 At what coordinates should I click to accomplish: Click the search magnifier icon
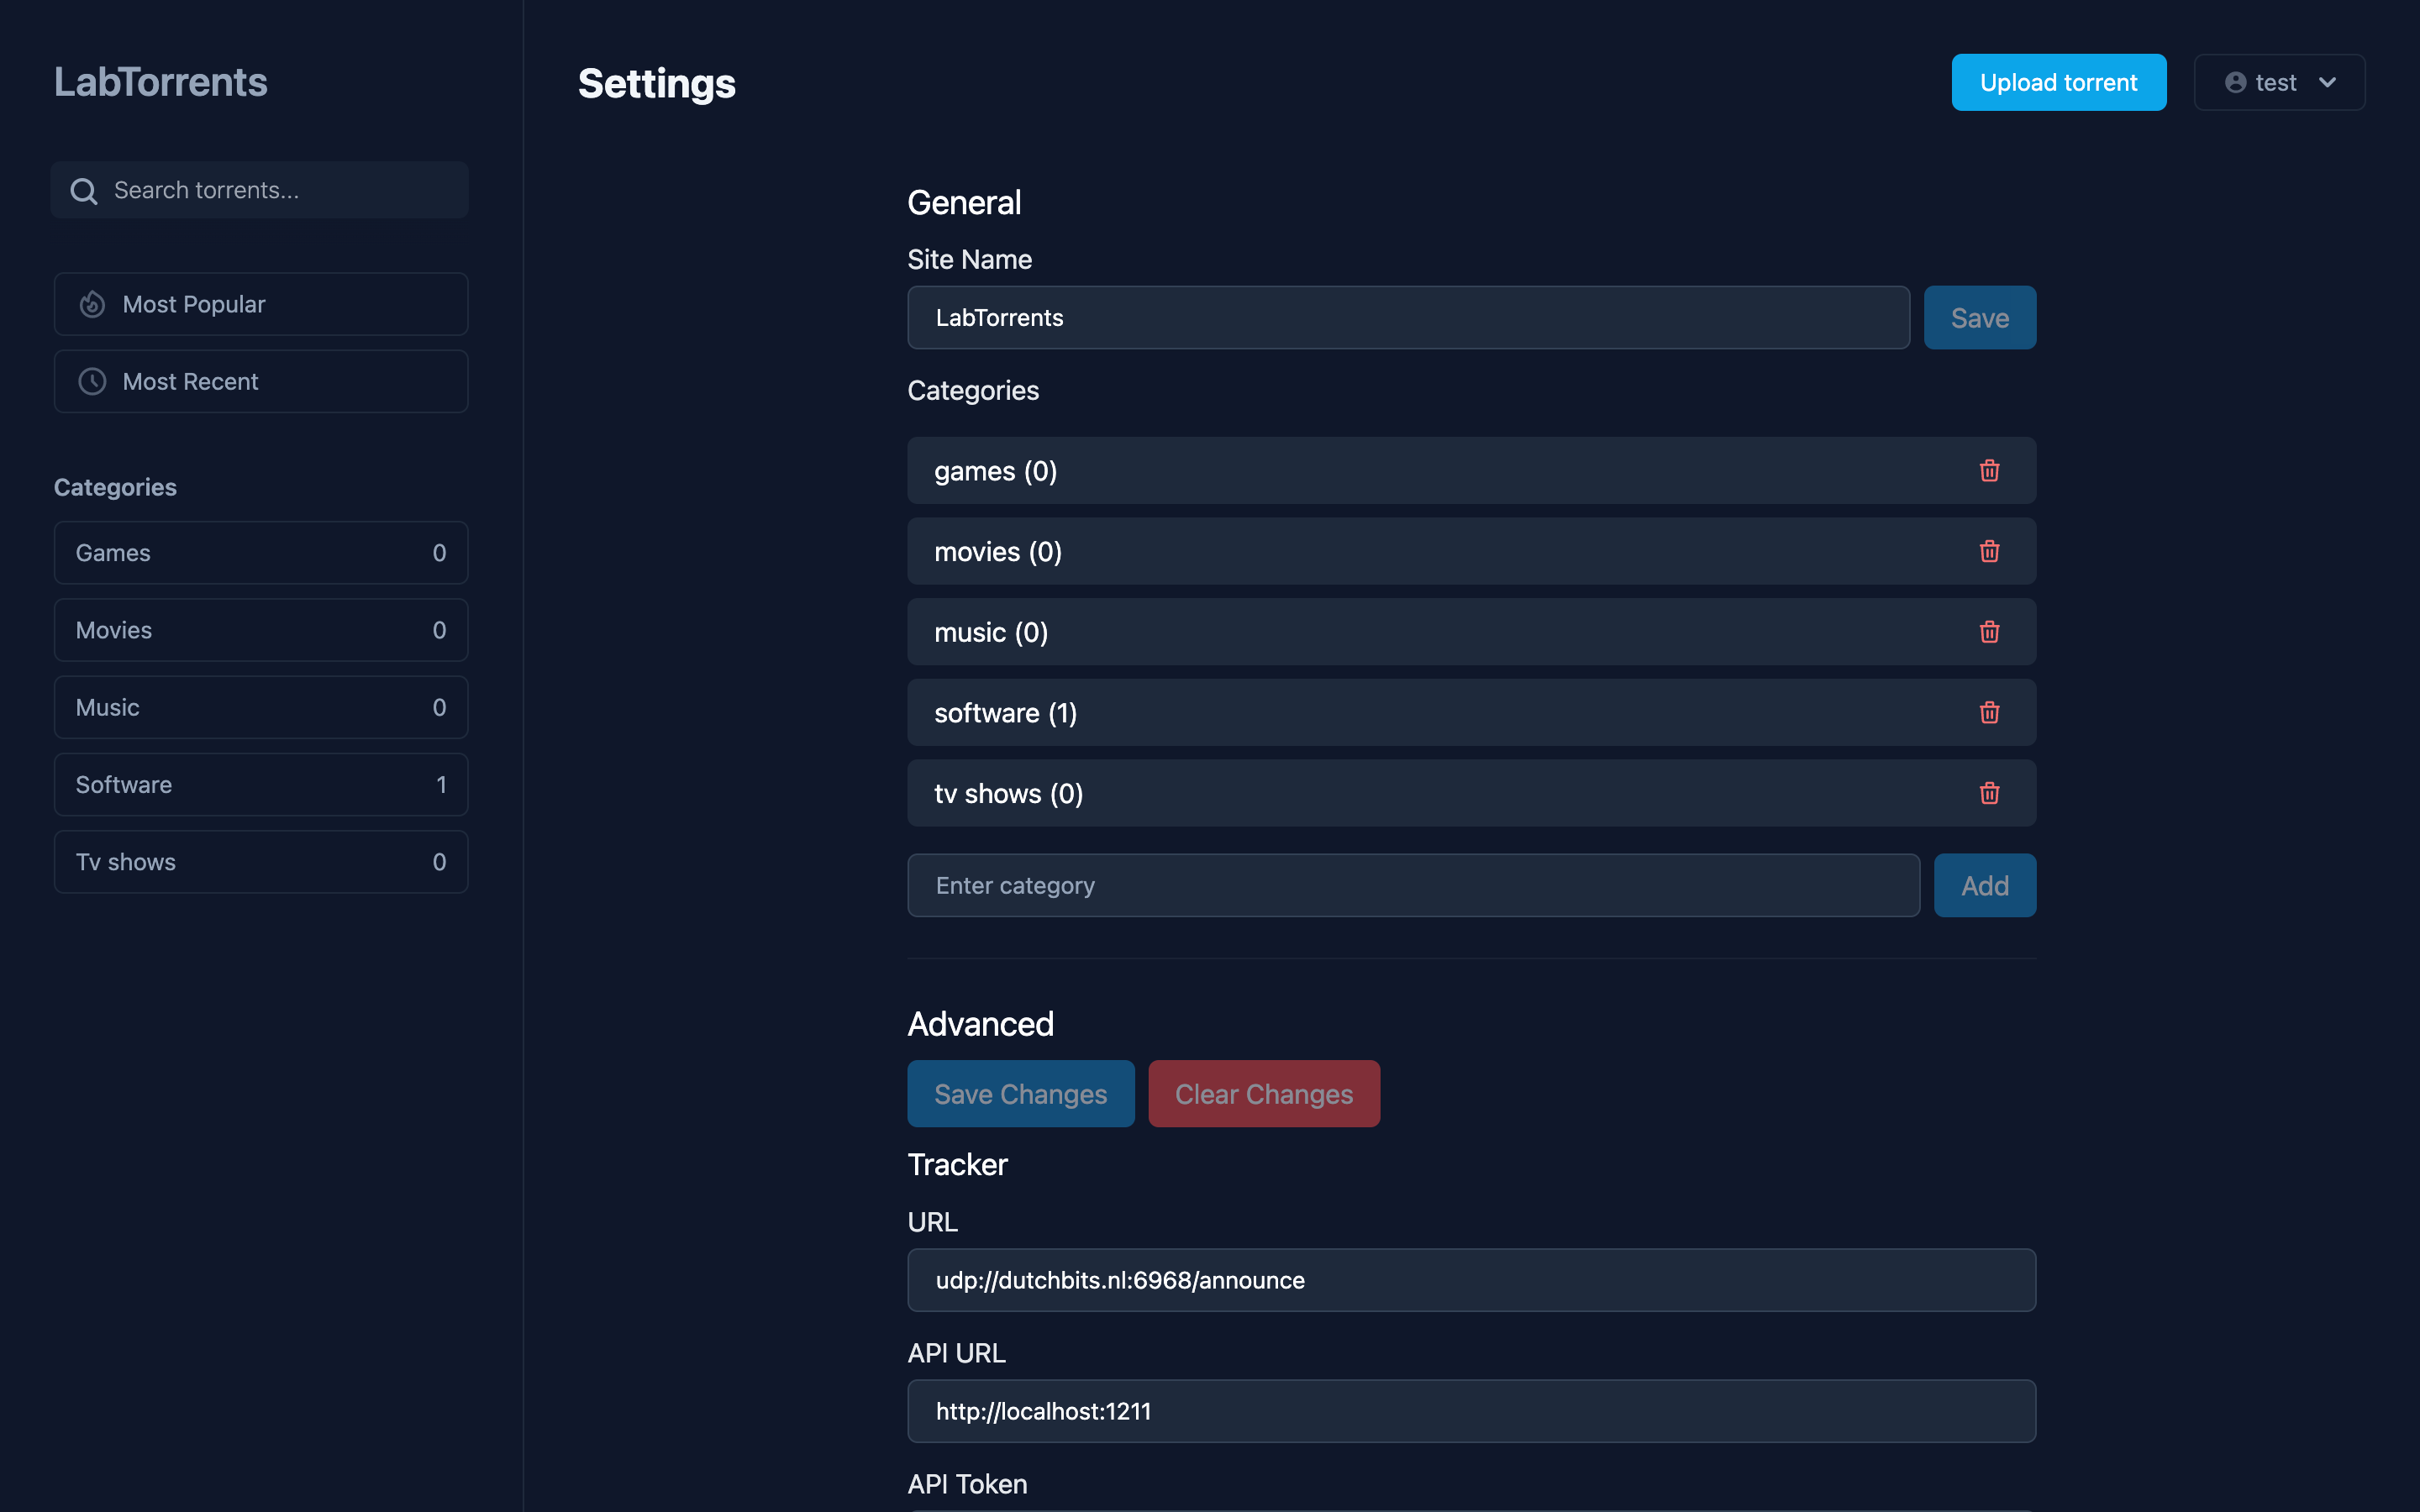(x=84, y=191)
